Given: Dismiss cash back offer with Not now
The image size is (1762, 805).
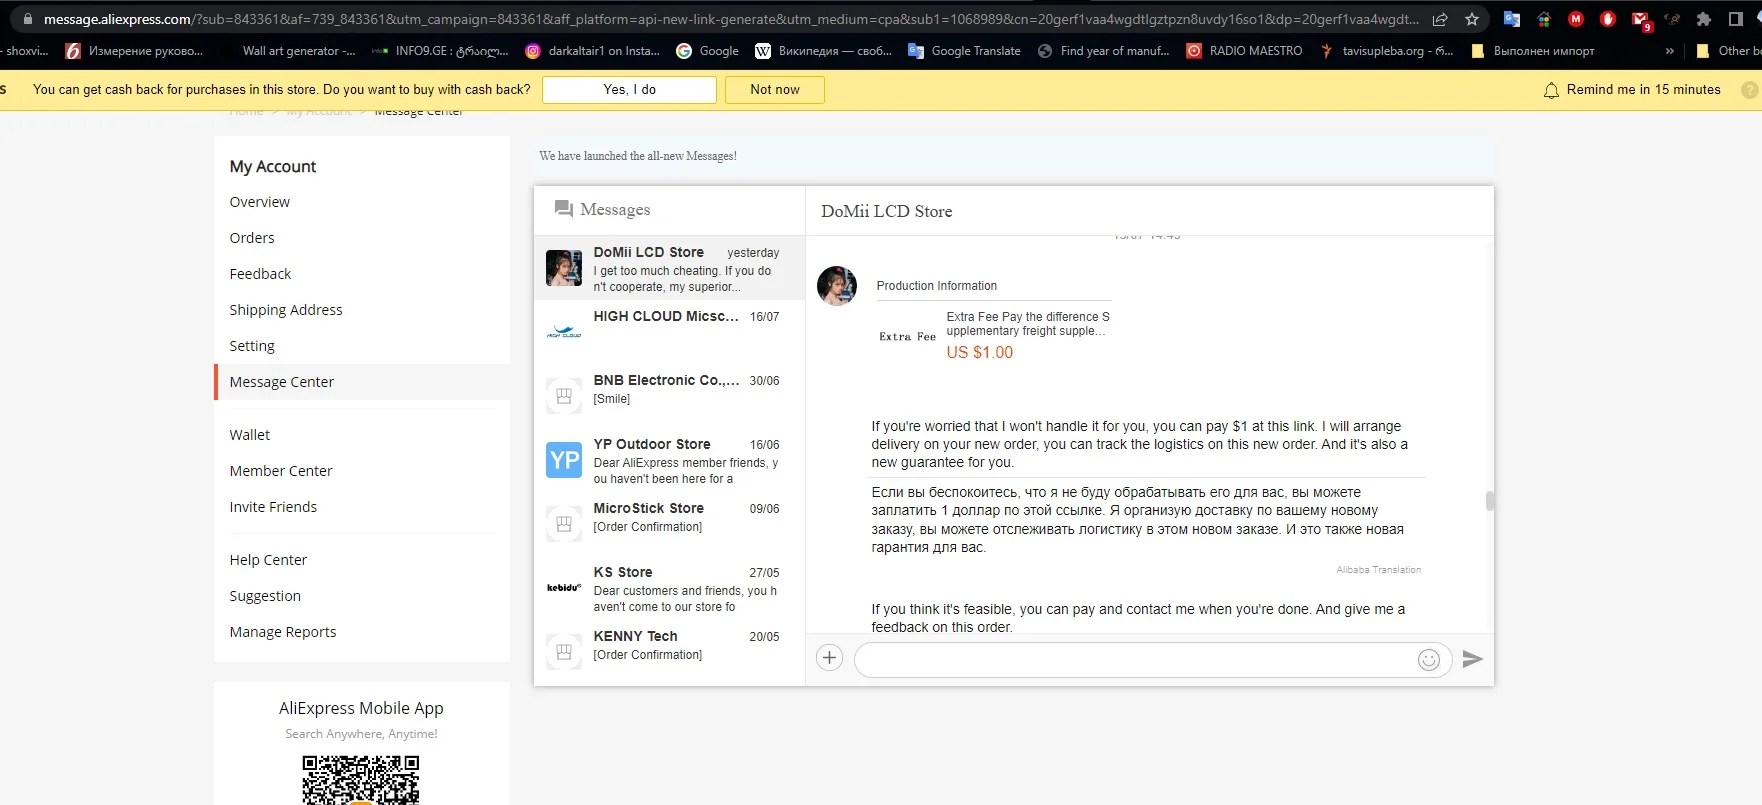Looking at the screenshot, I should (x=775, y=90).
